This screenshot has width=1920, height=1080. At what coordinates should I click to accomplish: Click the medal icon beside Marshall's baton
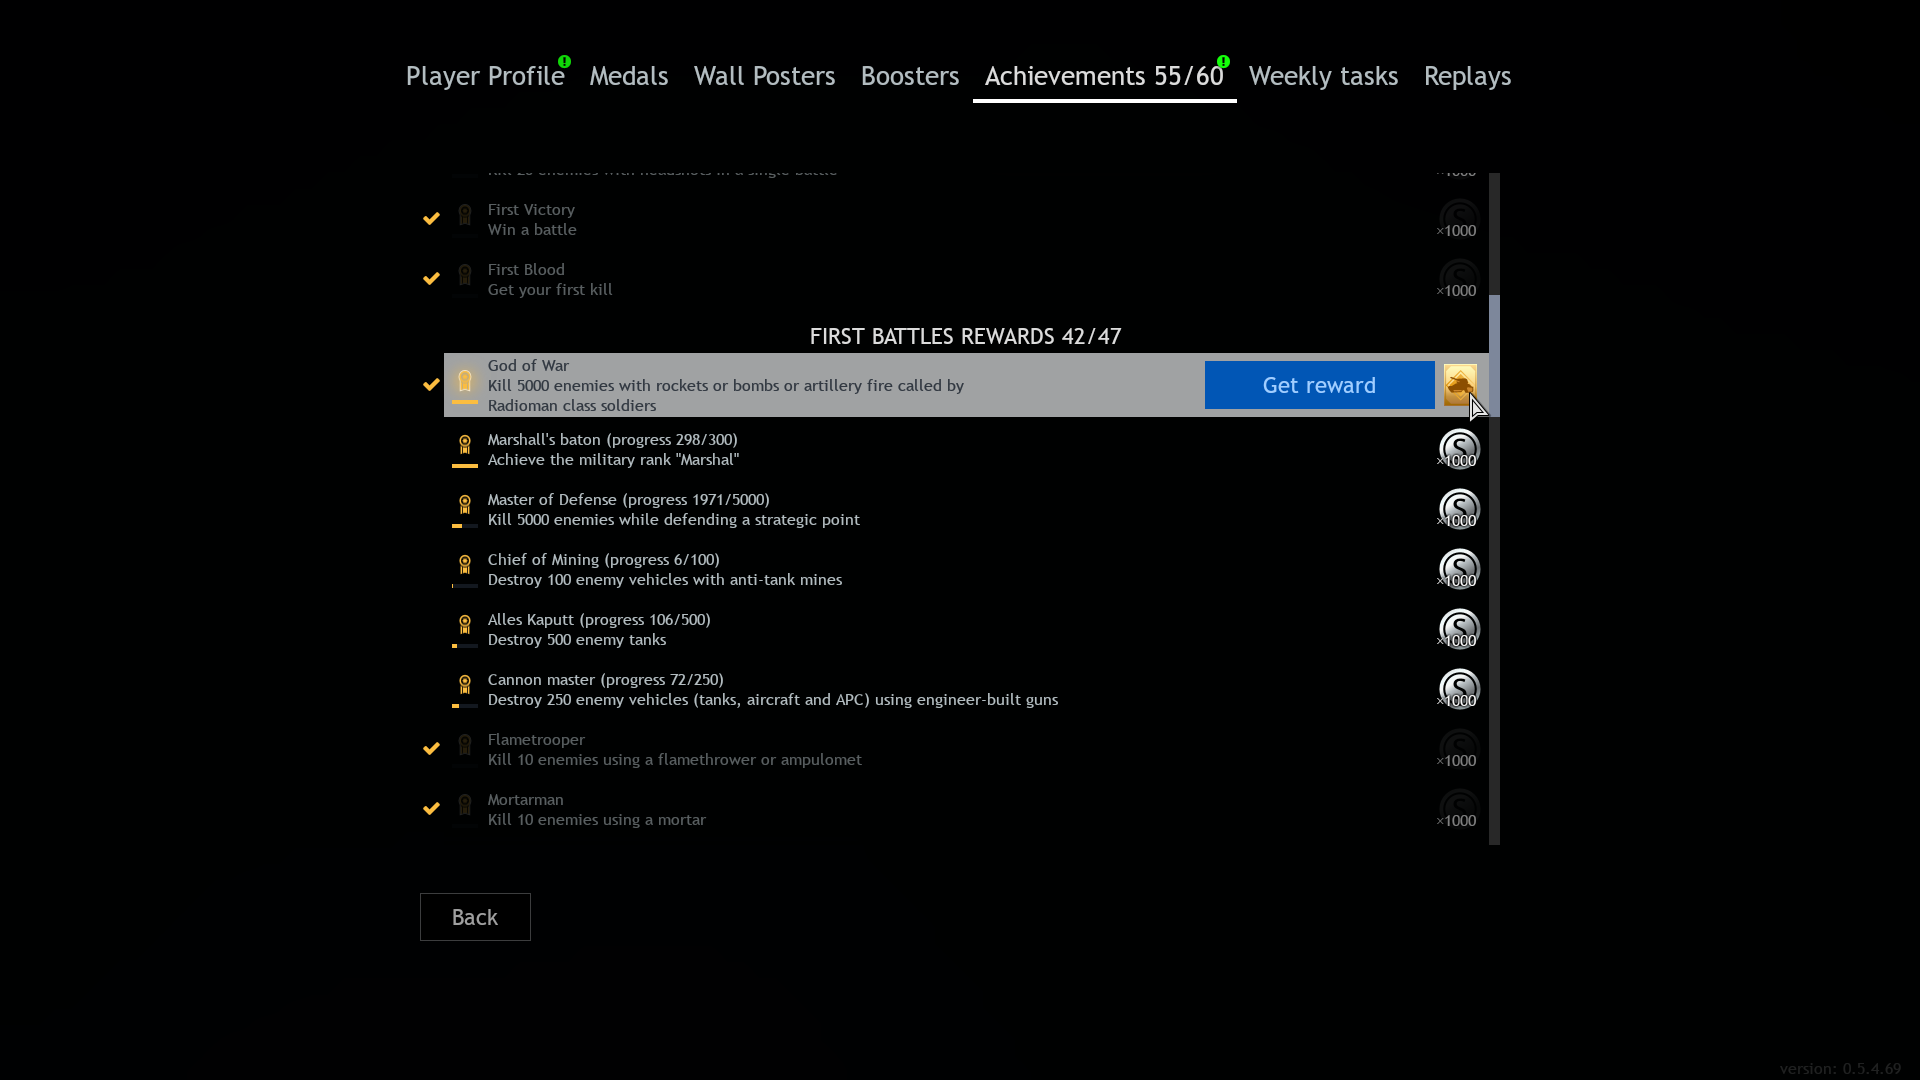point(465,445)
